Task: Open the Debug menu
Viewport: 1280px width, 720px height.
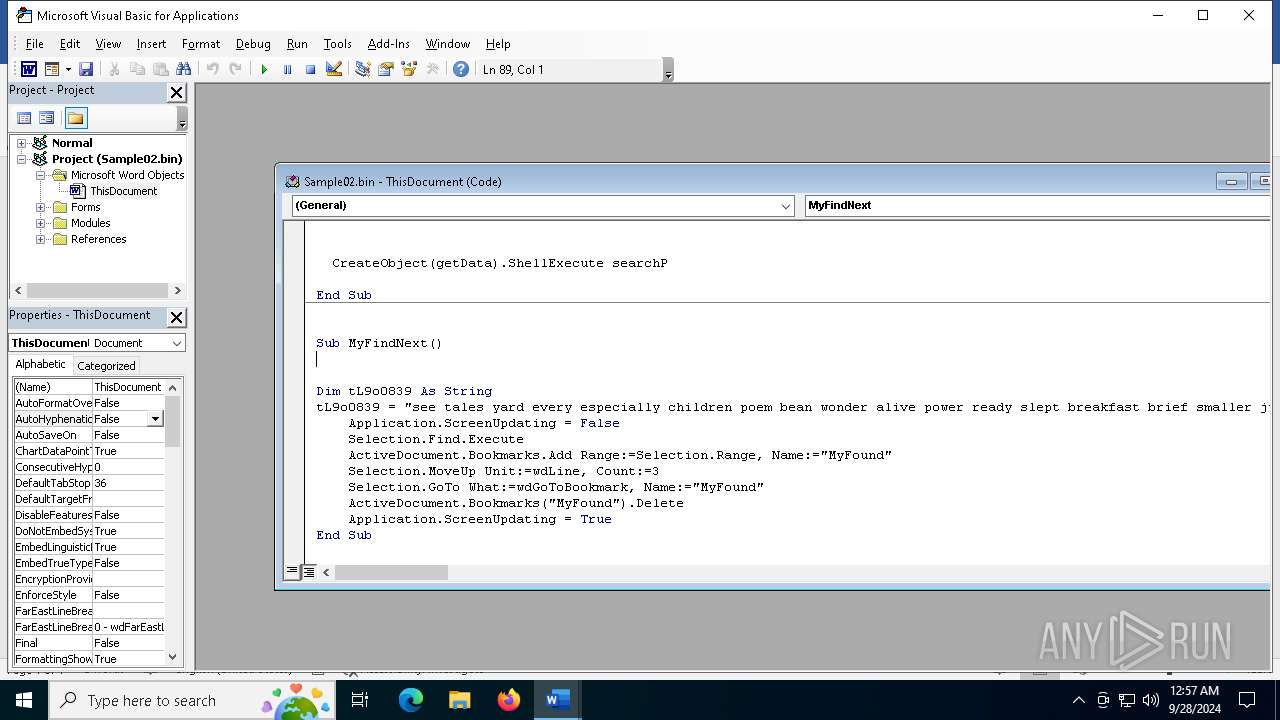Action: click(x=253, y=44)
